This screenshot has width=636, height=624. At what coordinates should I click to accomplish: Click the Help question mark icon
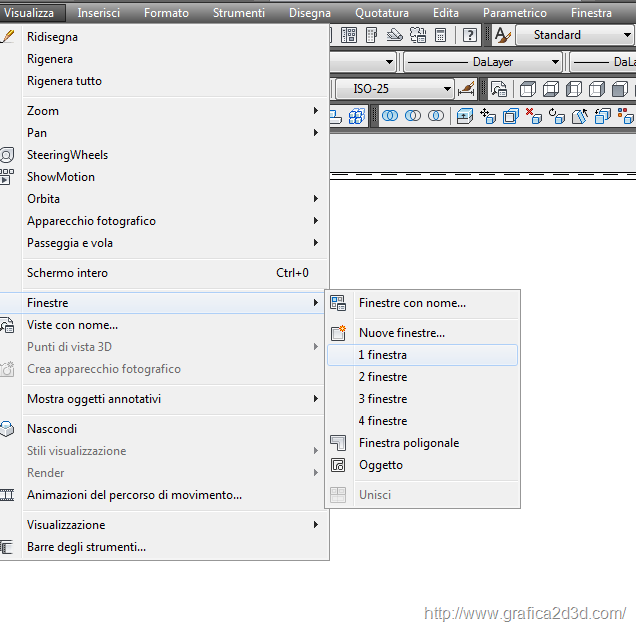point(470,35)
